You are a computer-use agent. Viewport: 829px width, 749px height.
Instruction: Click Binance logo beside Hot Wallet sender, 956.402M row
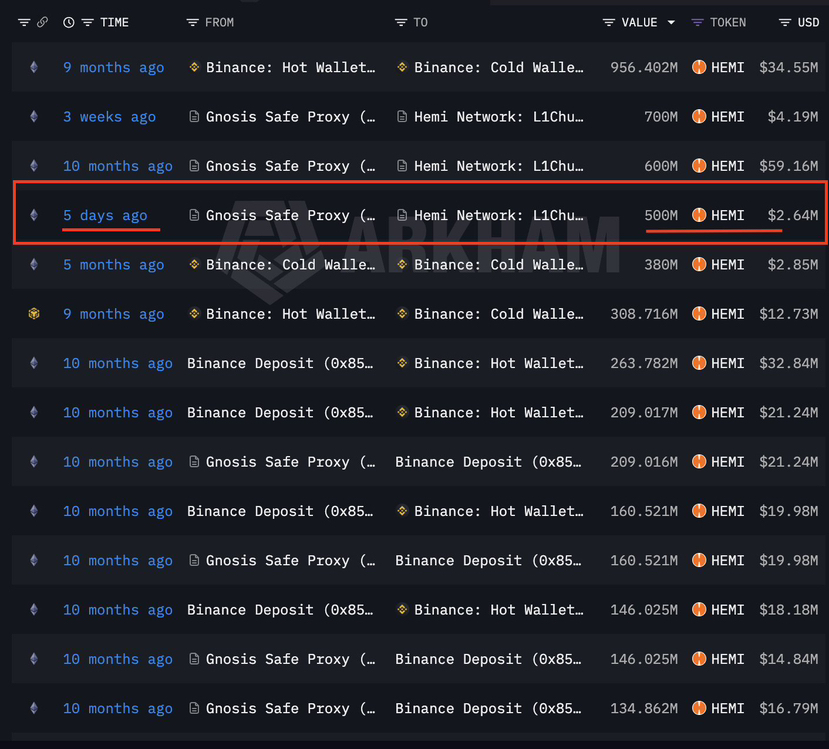(x=194, y=67)
